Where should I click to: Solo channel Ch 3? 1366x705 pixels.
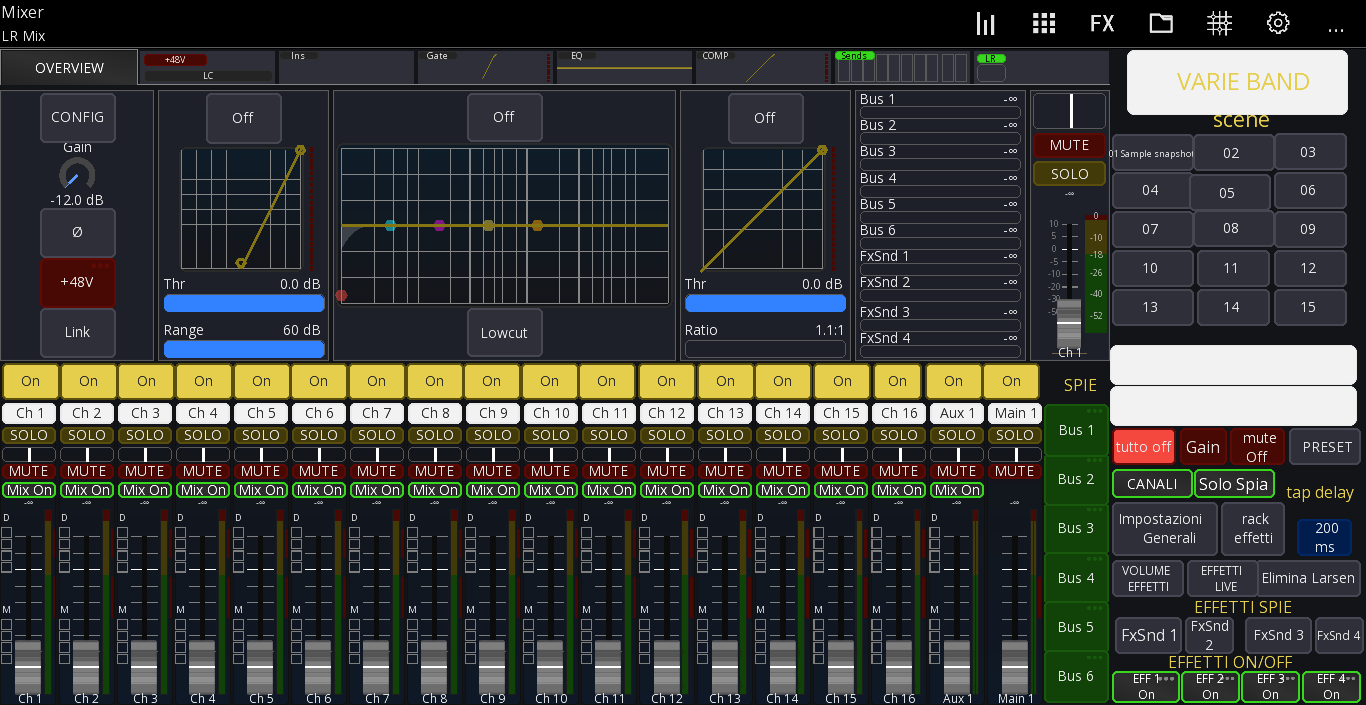click(145, 435)
